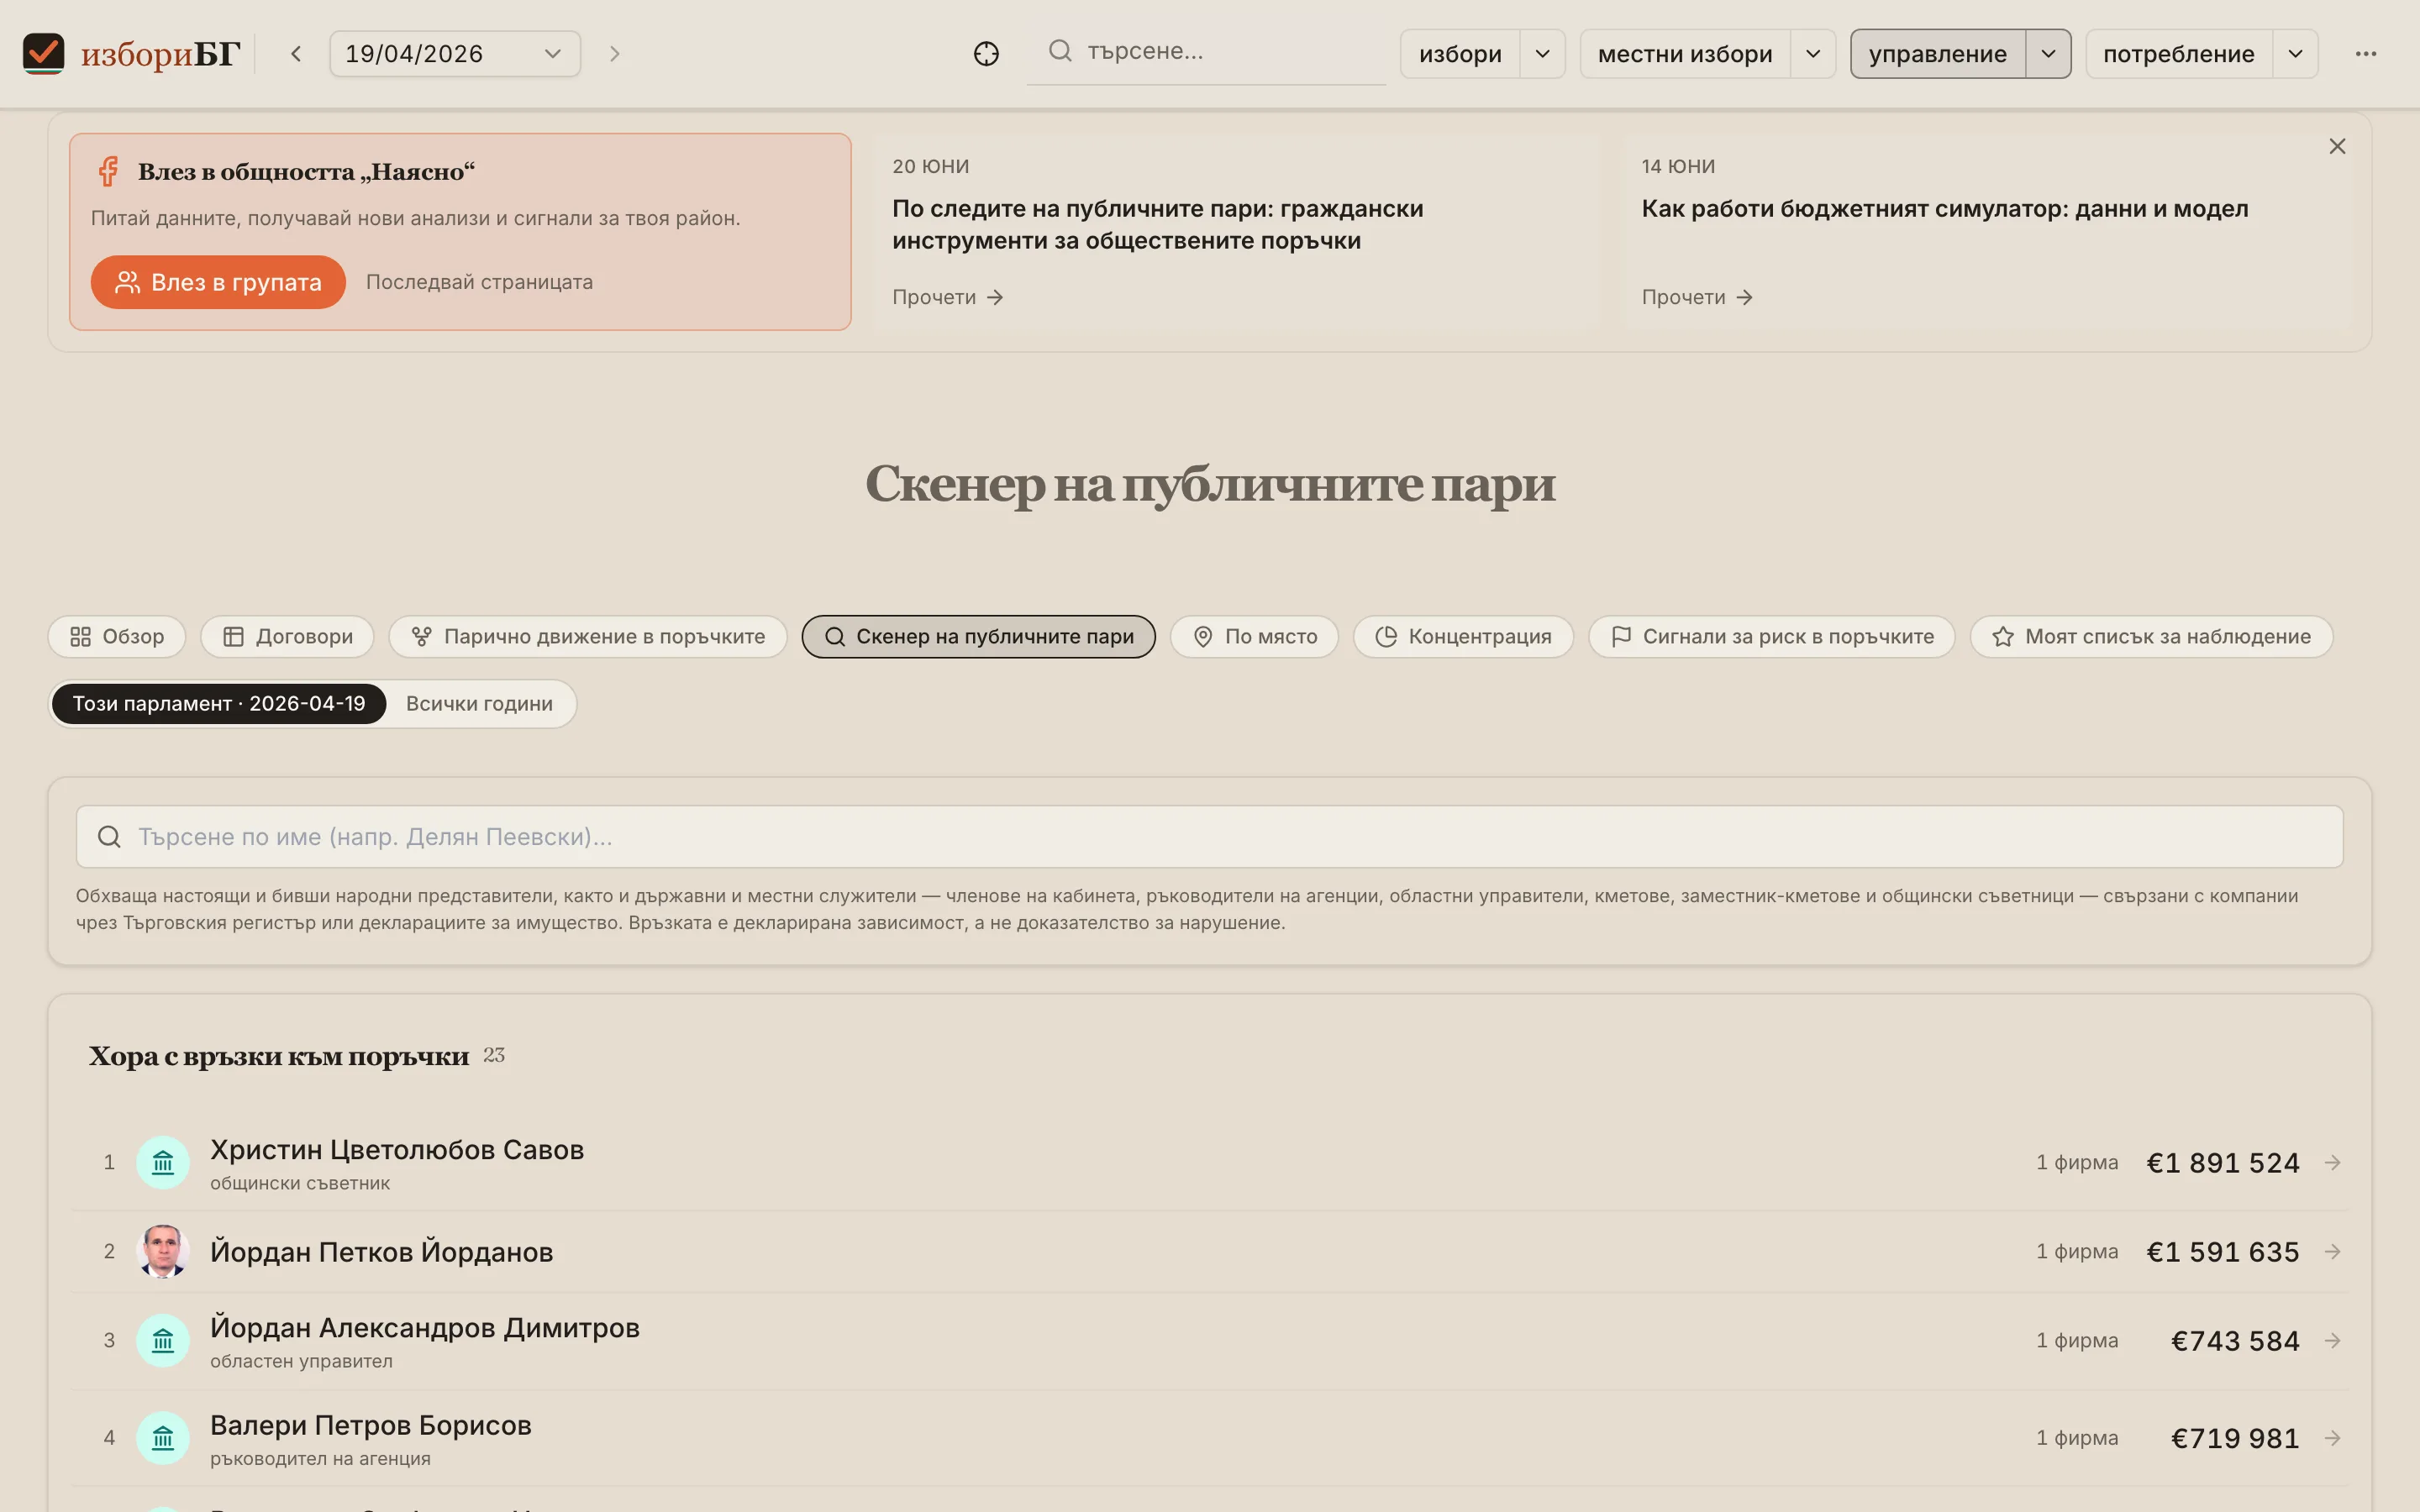The image size is (2420, 1512).
Task: Expand the местни избори dropdown chevron
Action: (x=1813, y=54)
